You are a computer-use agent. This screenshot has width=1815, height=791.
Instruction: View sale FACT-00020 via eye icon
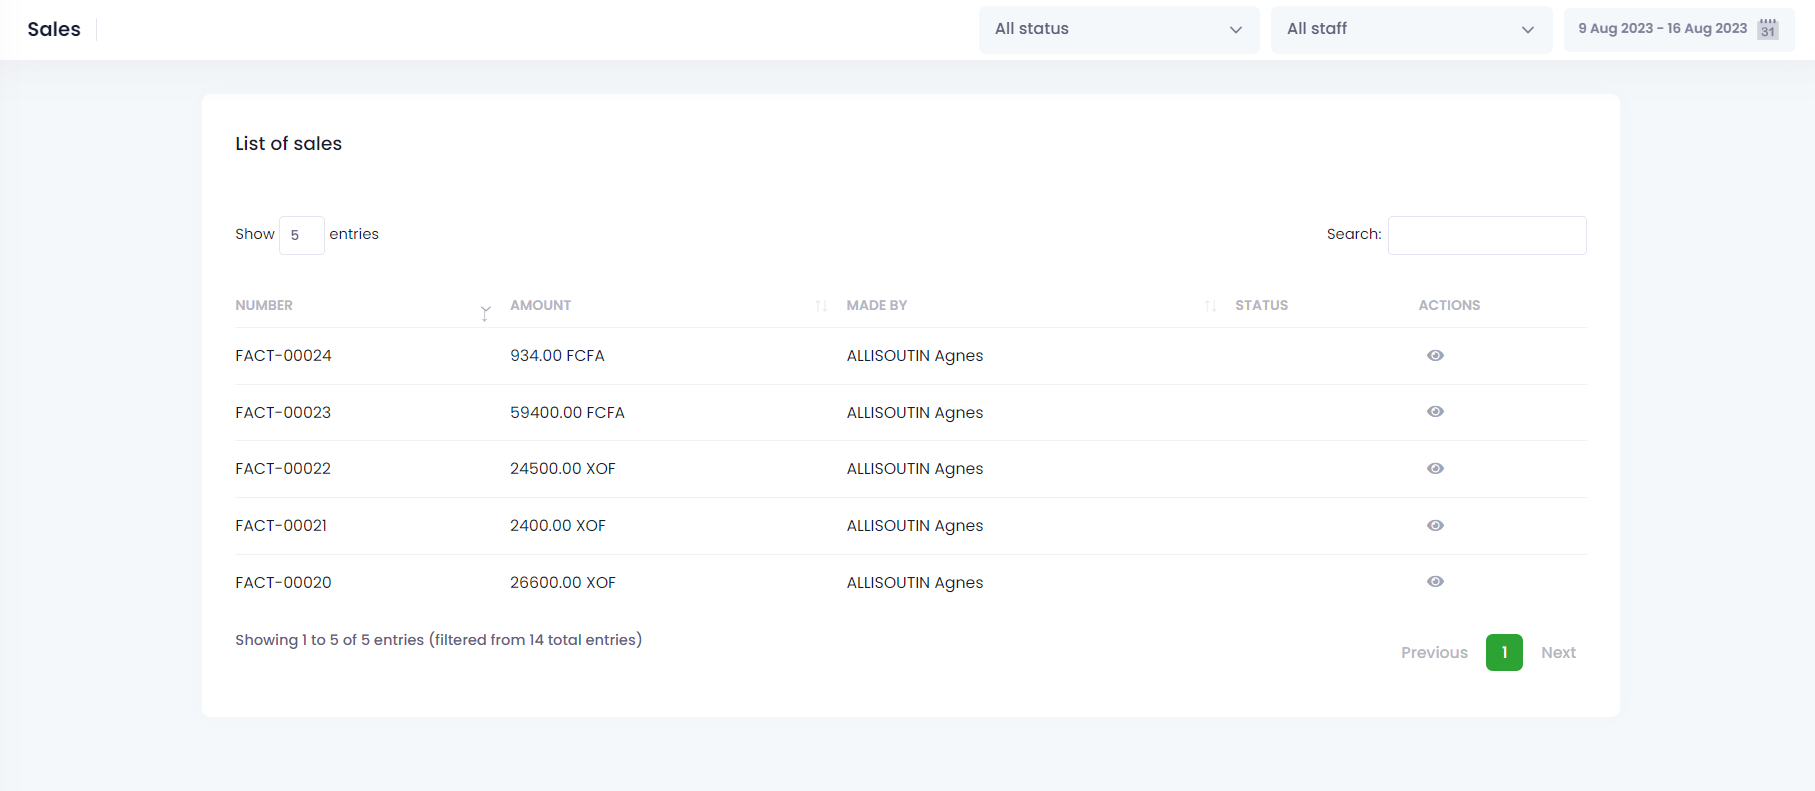tap(1435, 582)
